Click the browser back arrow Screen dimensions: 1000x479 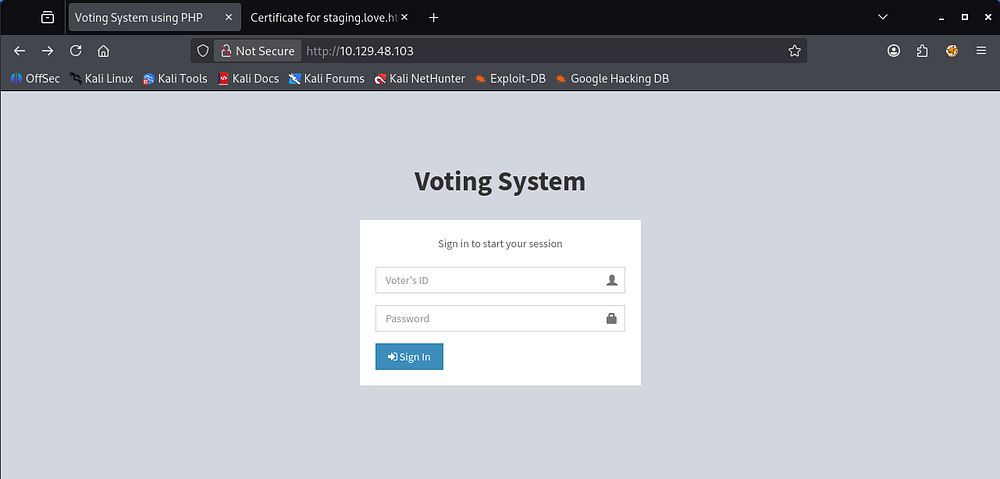click(19, 51)
